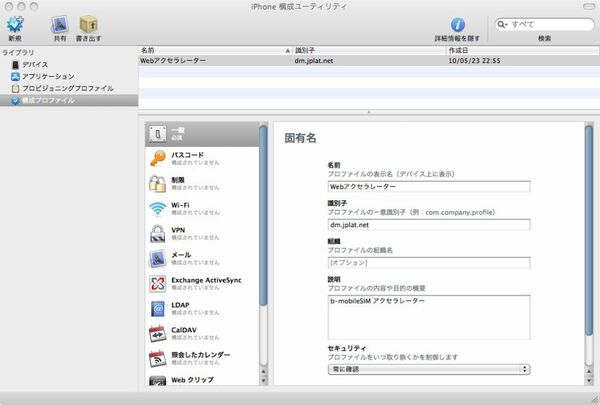Open Web クリップ payload icon
Viewport: 600px width, 405px height.
(158, 381)
